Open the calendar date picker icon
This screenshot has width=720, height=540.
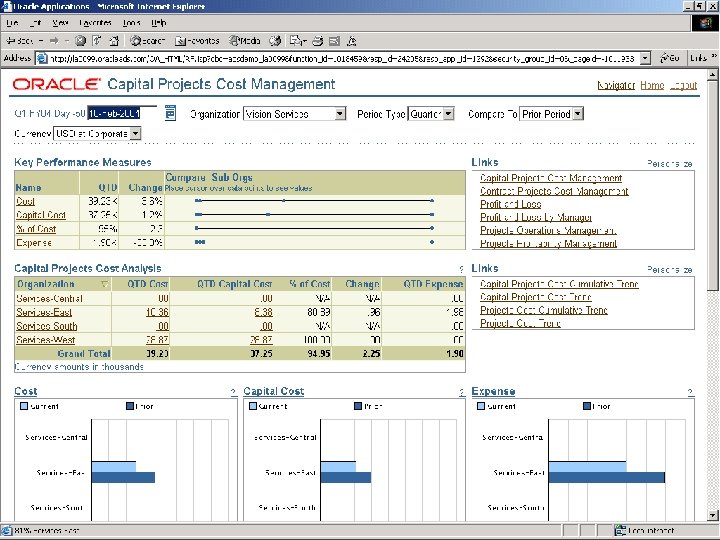pyautogui.click(x=170, y=113)
